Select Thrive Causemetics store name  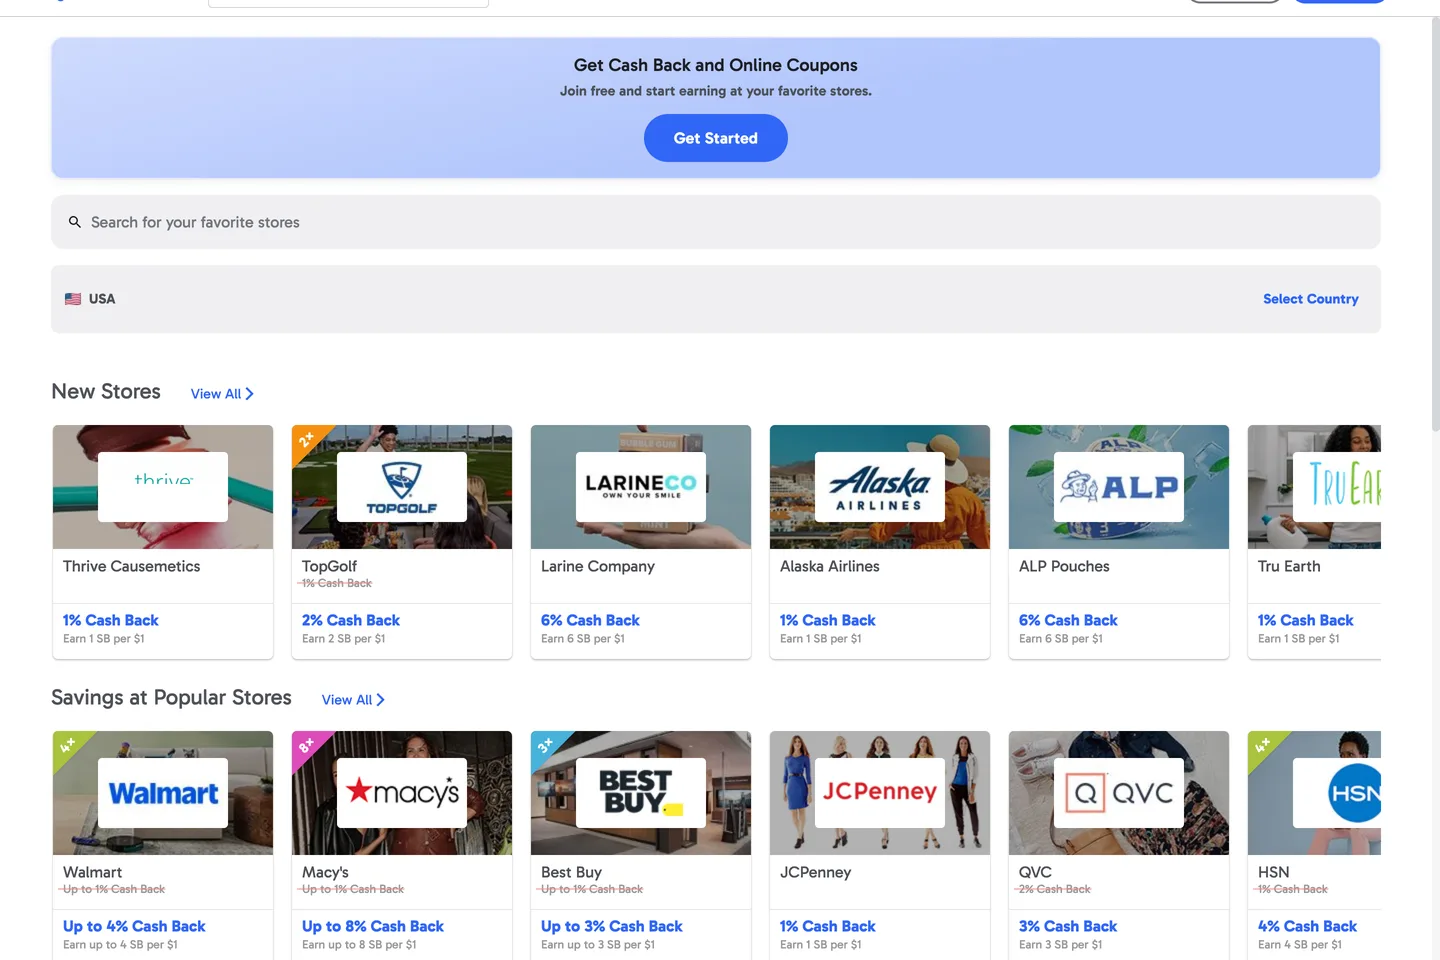pos(131,566)
